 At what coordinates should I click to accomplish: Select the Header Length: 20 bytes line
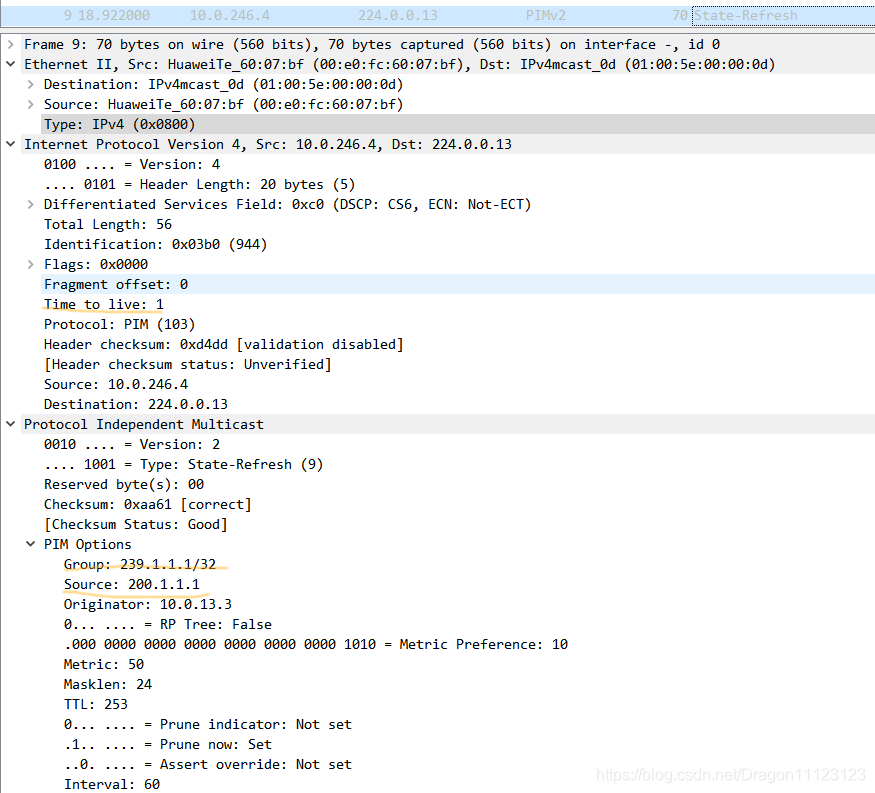[x=199, y=184]
